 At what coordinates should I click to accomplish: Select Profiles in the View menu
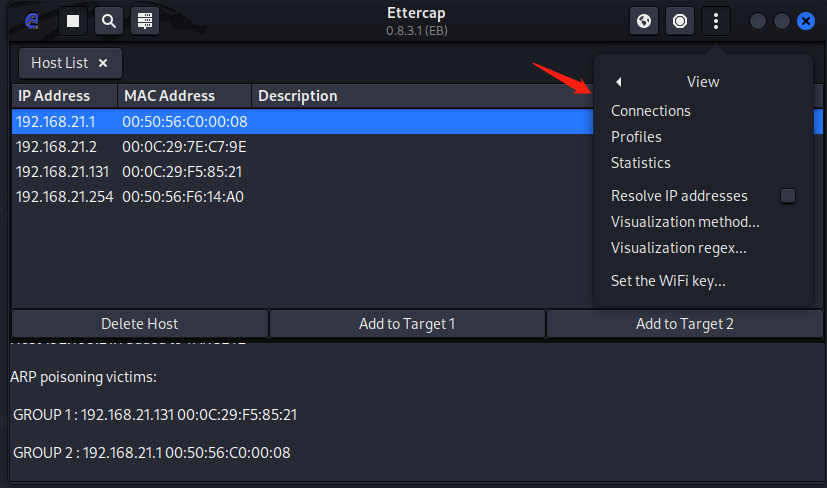click(x=636, y=137)
